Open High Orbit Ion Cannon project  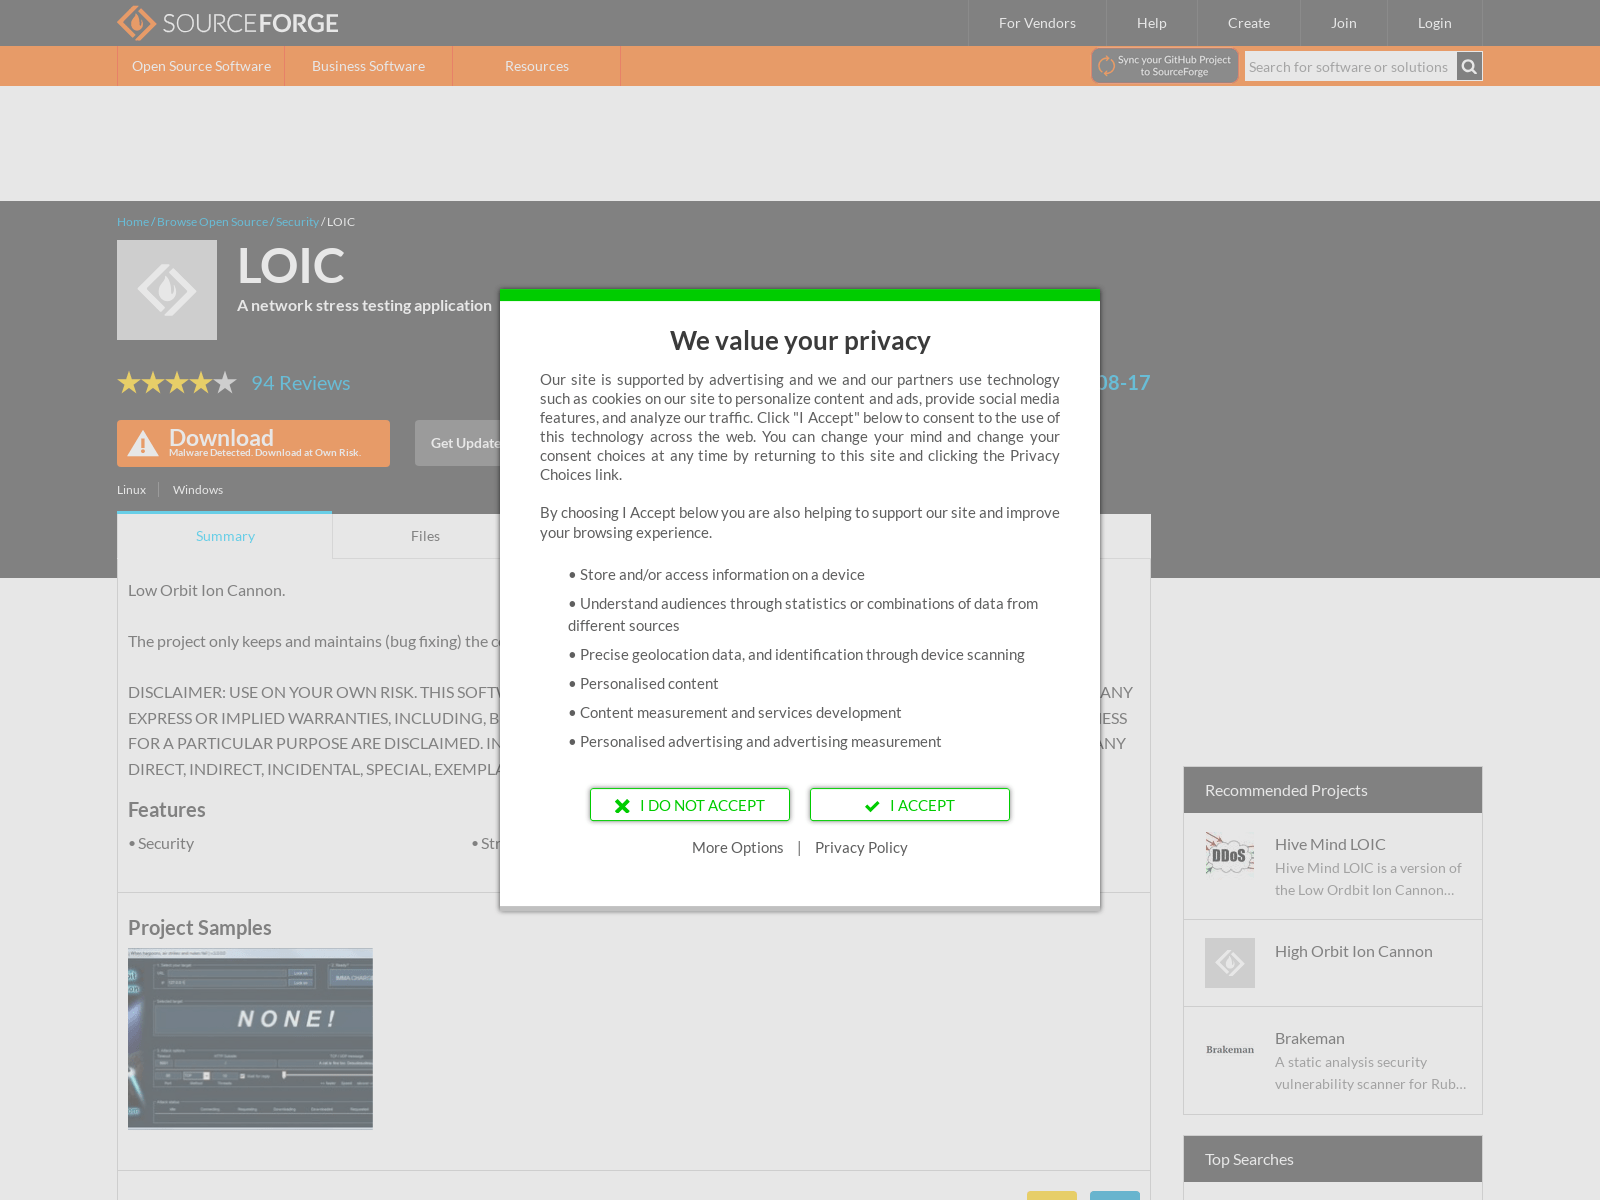pyautogui.click(x=1354, y=951)
